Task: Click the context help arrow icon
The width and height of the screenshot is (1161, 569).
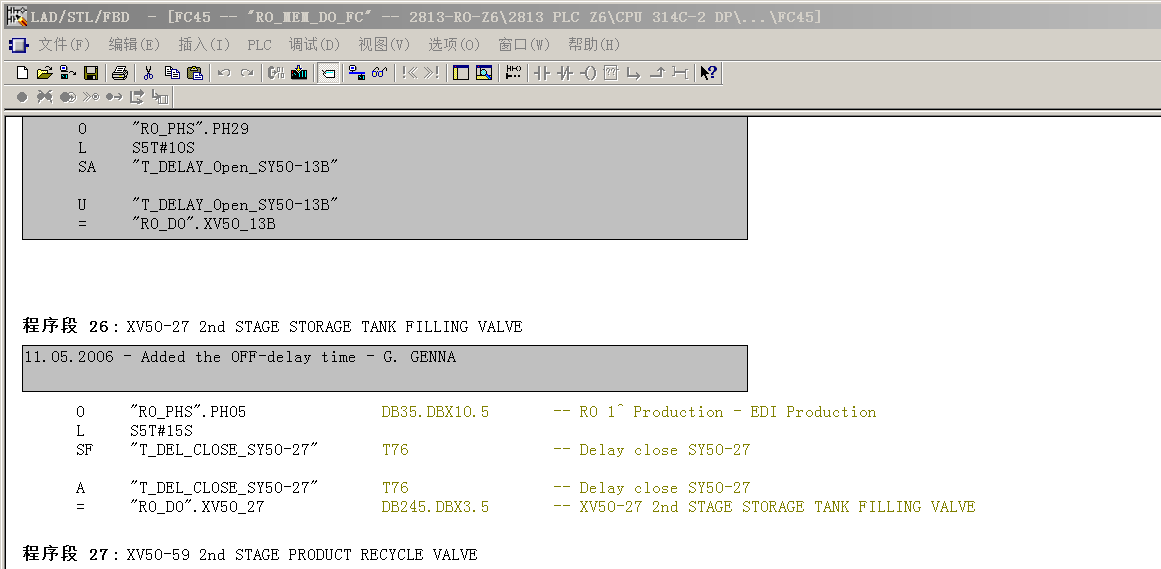Action: tap(708, 73)
